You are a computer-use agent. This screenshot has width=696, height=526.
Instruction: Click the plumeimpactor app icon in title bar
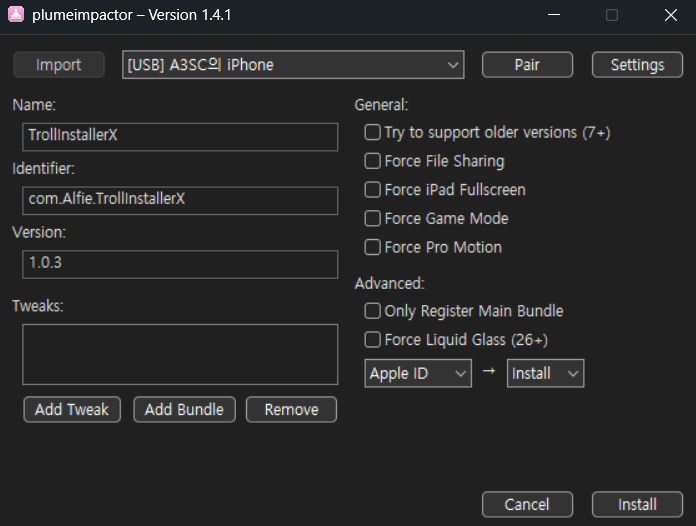coord(16,15)
